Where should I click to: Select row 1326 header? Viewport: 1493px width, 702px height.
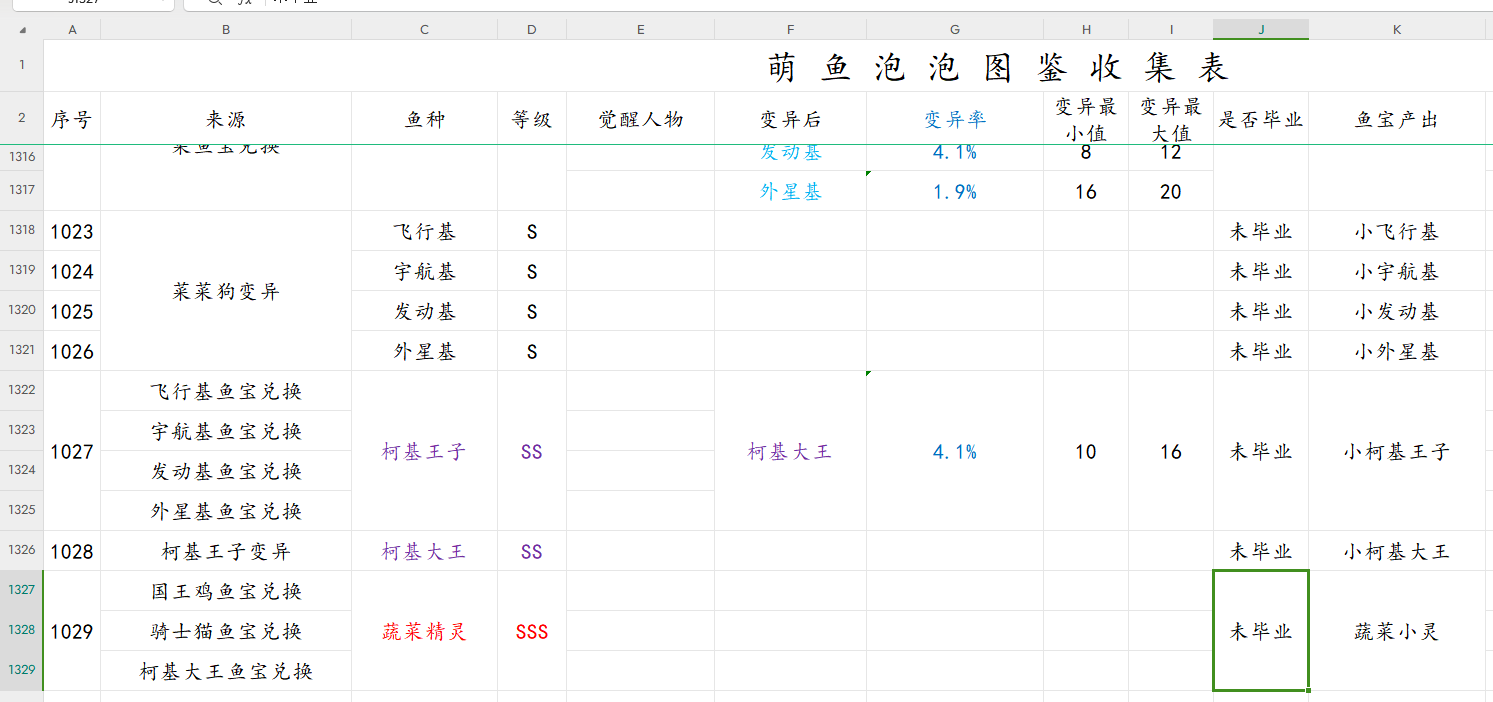pyautogui.click(x=22, y=550)
